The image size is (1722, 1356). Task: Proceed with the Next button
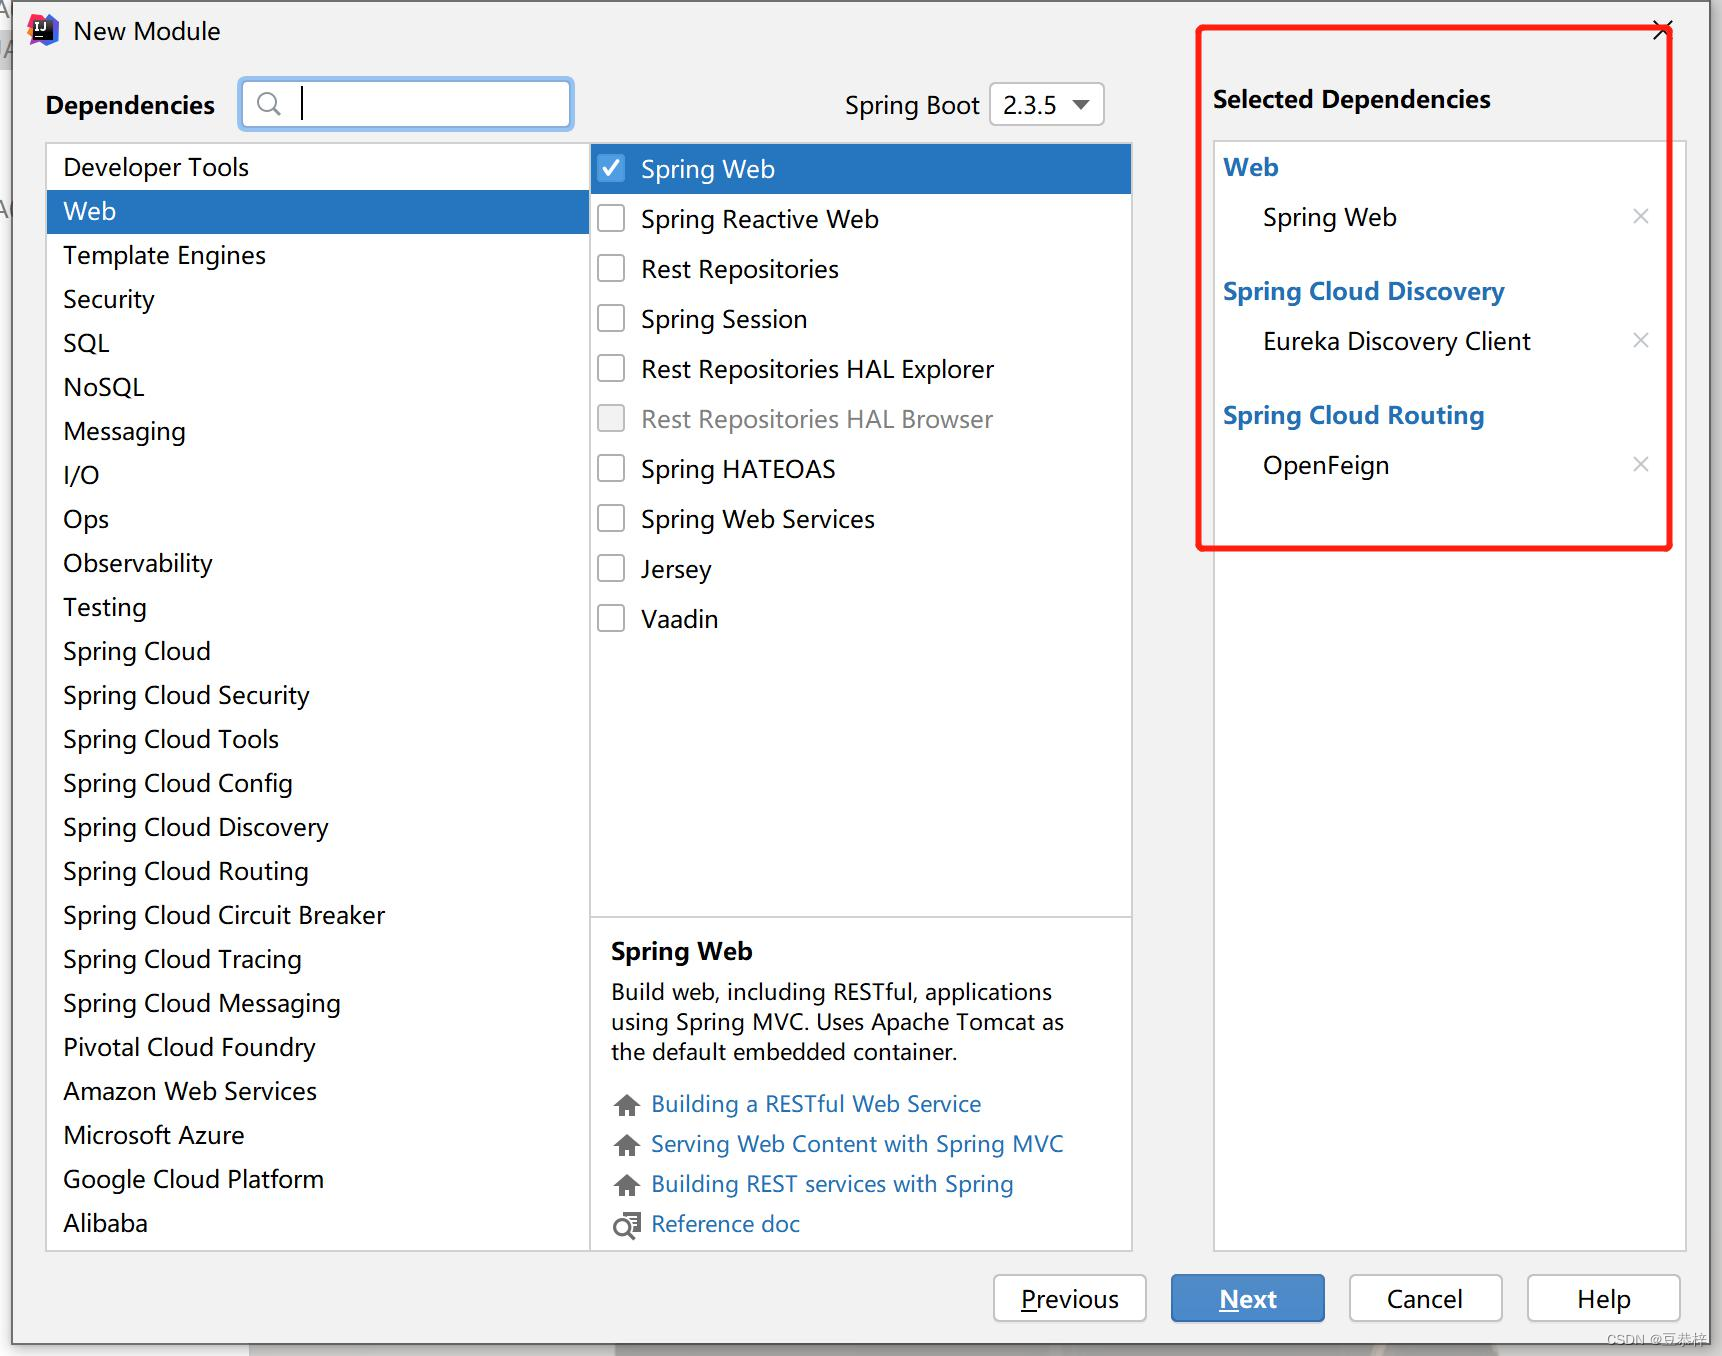[x=1247, y=1298]
